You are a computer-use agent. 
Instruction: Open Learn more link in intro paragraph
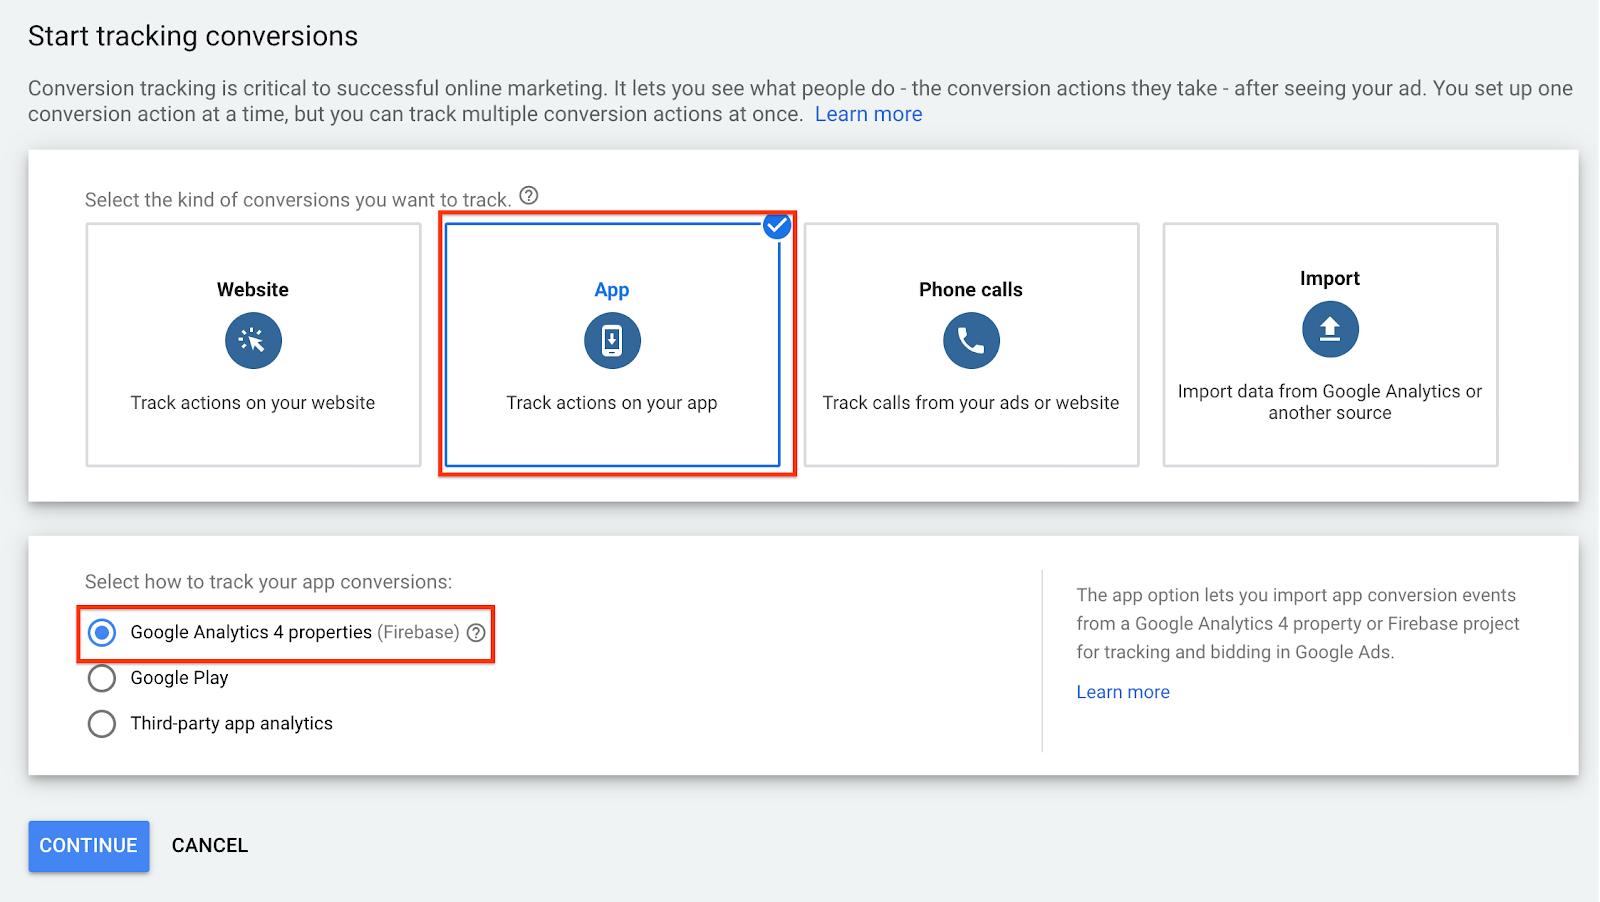(x=868, y=114)
